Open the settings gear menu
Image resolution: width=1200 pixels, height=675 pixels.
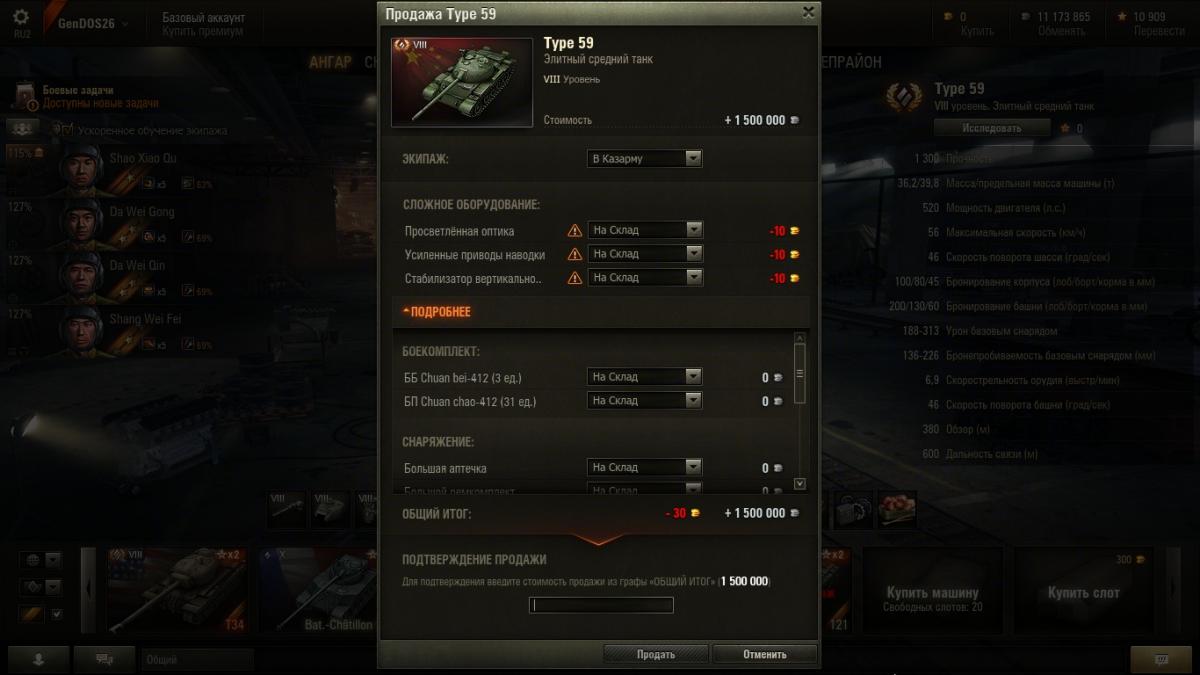pyautogui.click(x=22, y=17)
